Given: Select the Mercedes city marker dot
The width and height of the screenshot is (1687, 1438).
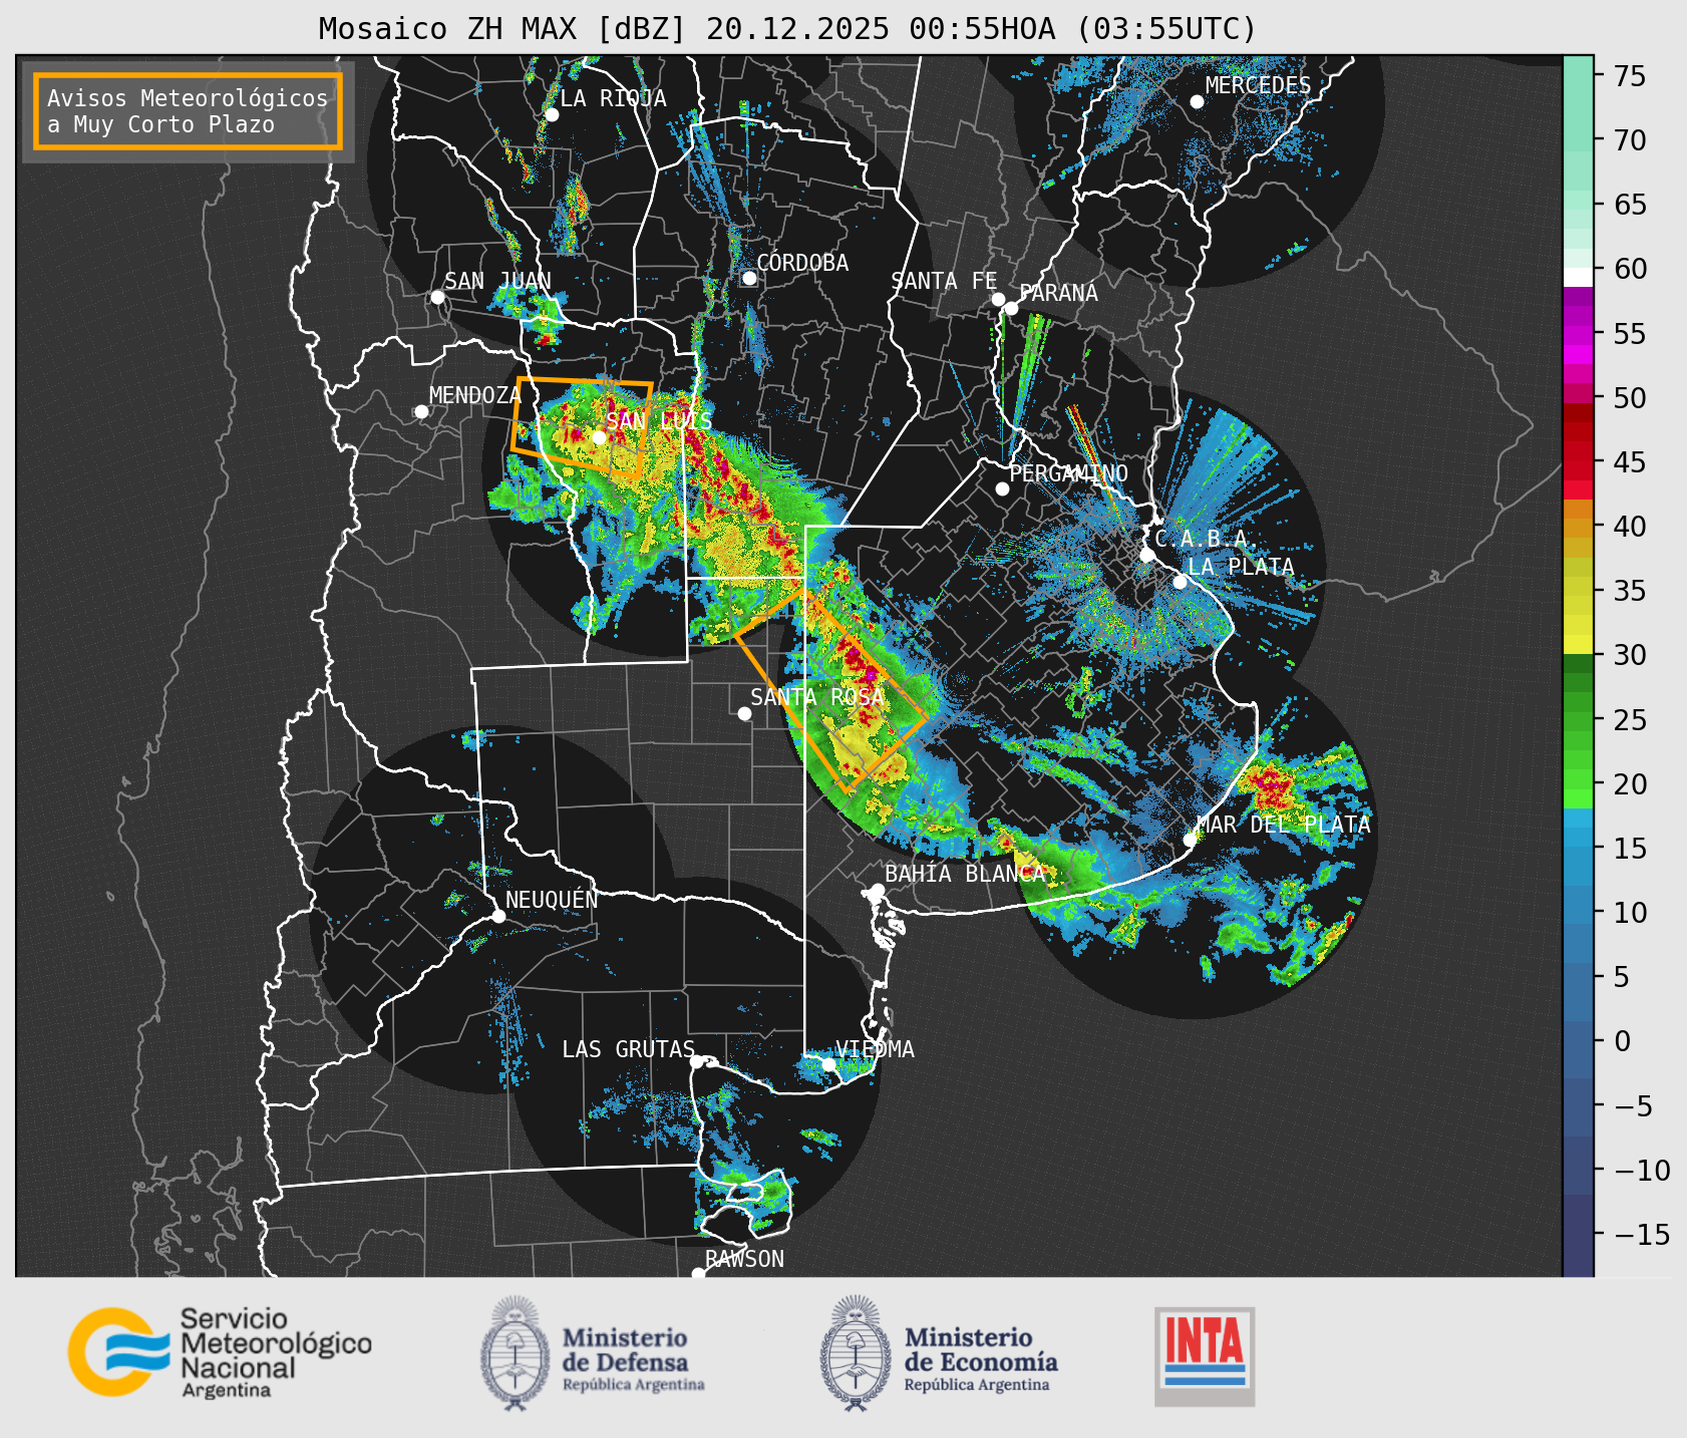Looking at the screenshot, I should click(x=1196, y=102).
